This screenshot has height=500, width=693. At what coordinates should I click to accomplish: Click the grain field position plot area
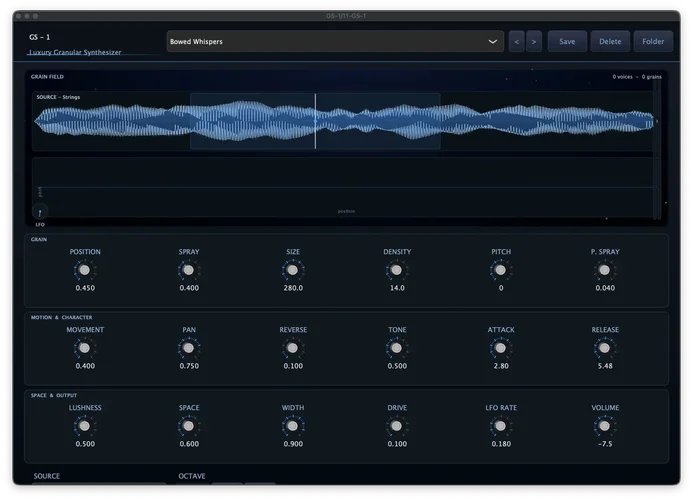click(x=343, y=187)
